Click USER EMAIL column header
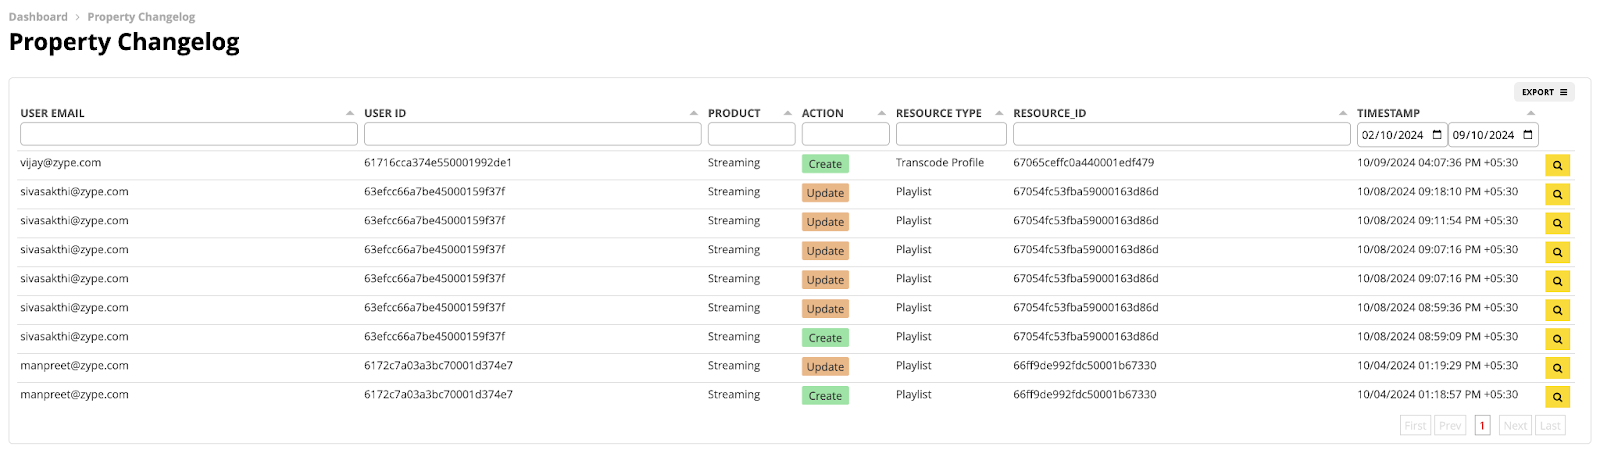Viewport: 1600px width, 450px height. click(x=53, y=113)
